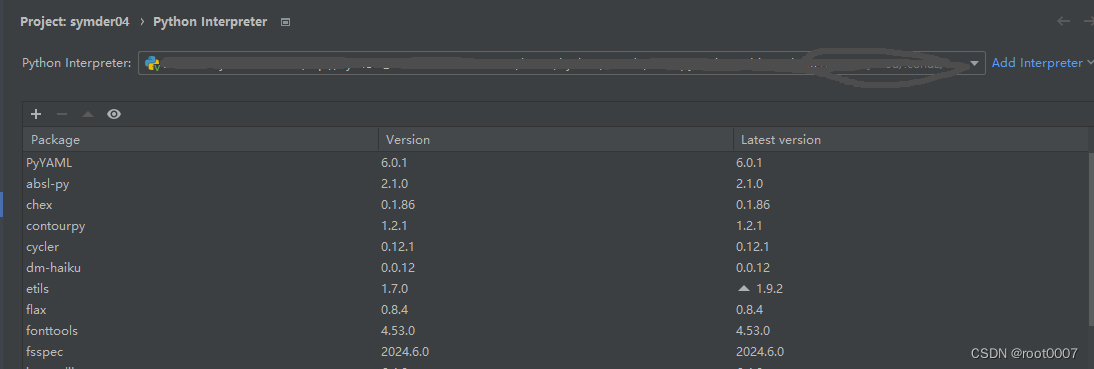Select the fonttools package row

[x=555, y=331]
